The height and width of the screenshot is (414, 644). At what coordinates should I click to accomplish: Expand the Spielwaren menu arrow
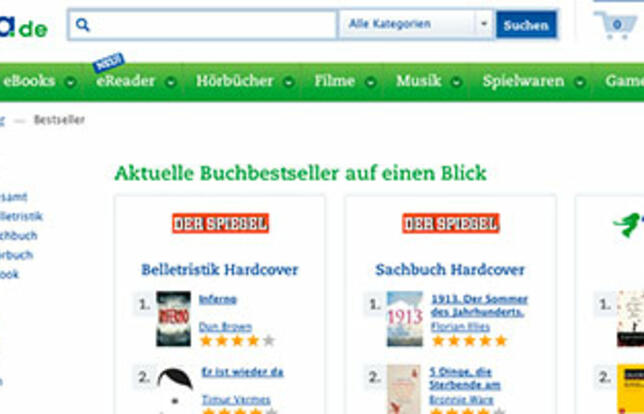click(580, 83)
